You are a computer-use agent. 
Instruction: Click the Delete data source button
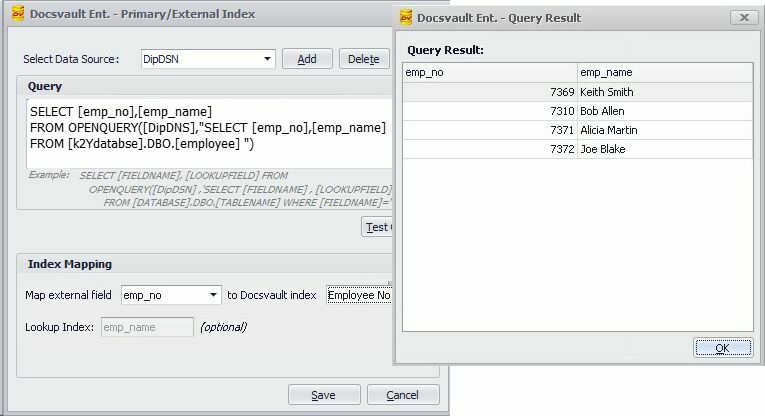(364, 59)
